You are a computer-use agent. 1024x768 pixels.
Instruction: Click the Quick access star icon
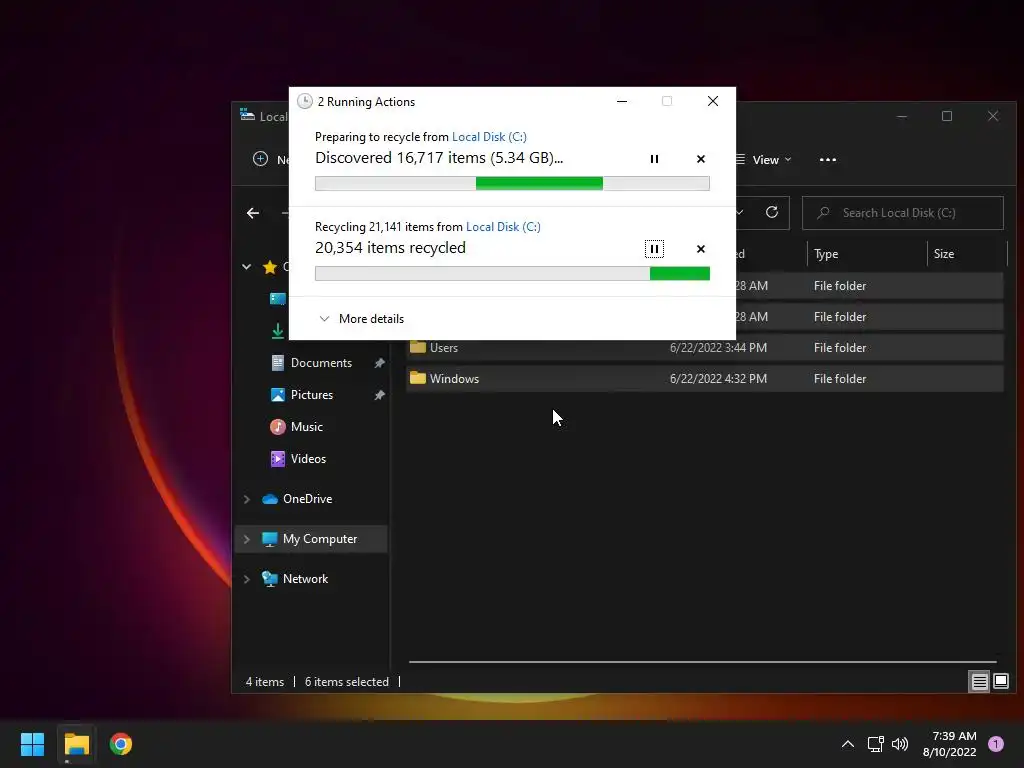click(x=270, y=266)
